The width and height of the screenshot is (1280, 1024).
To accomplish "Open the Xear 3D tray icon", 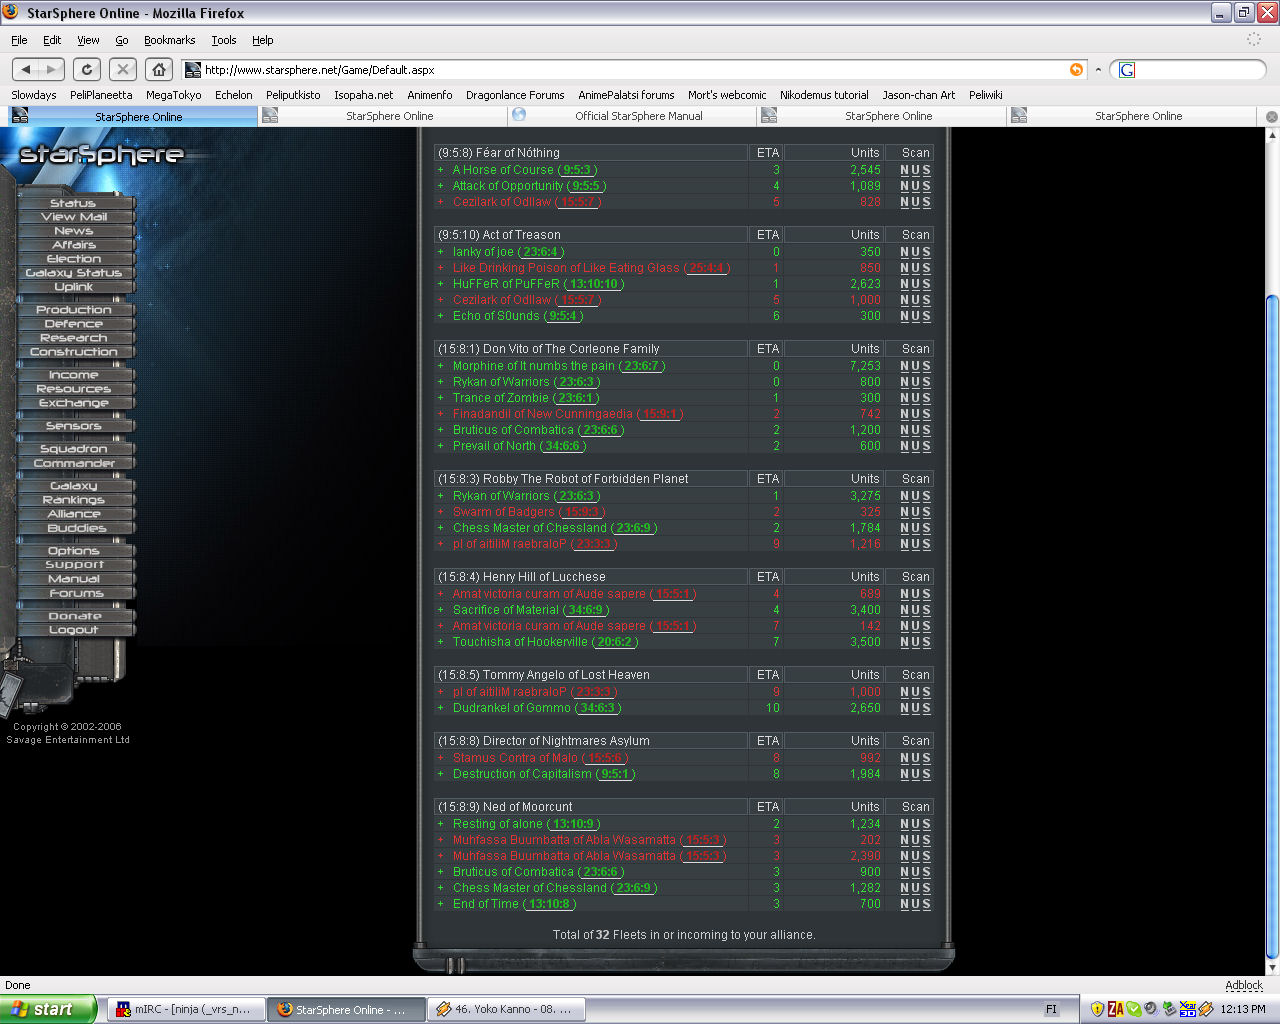I will (1187, 1009).
